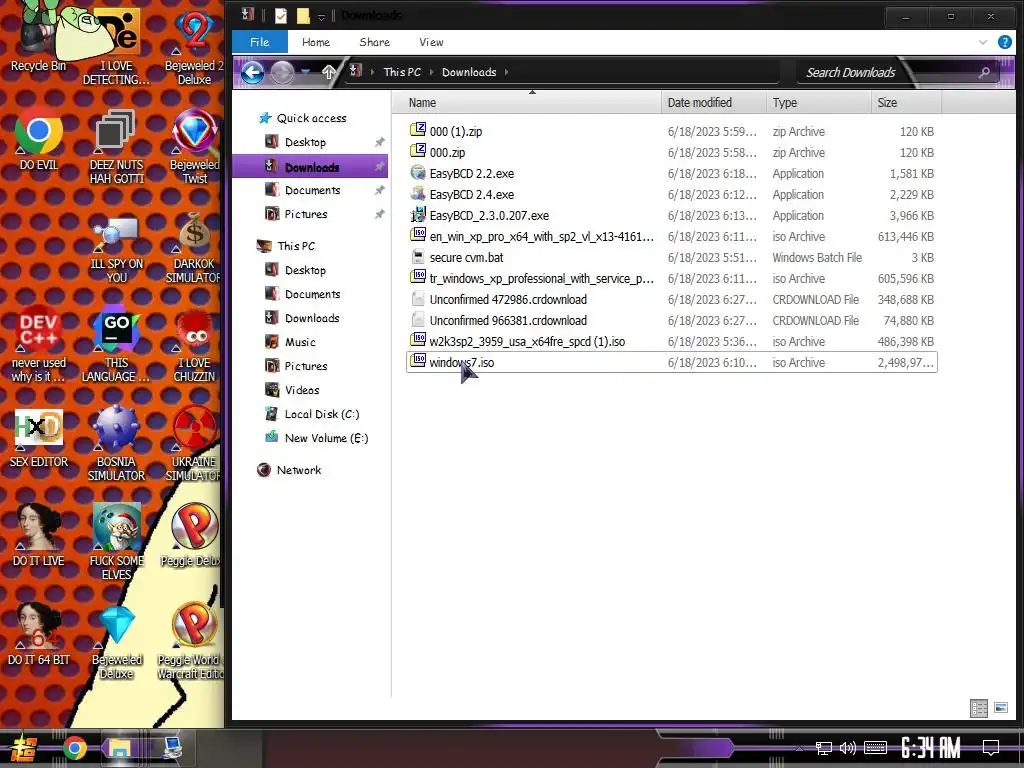Open DEEZ NUTS HAH GOTTI desktop shortcut
Image resolution: width=1024 pixels, height=768 pixels.
coord(116,145)
